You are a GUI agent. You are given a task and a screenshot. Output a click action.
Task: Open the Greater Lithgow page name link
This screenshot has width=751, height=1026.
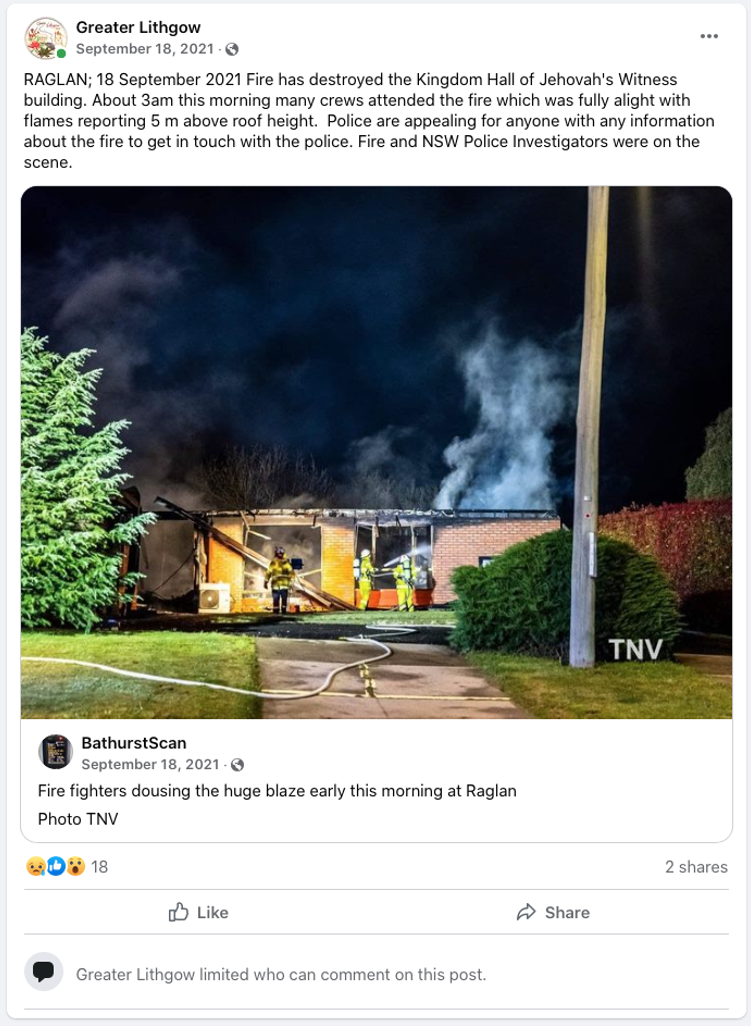(x=138, y=27)
